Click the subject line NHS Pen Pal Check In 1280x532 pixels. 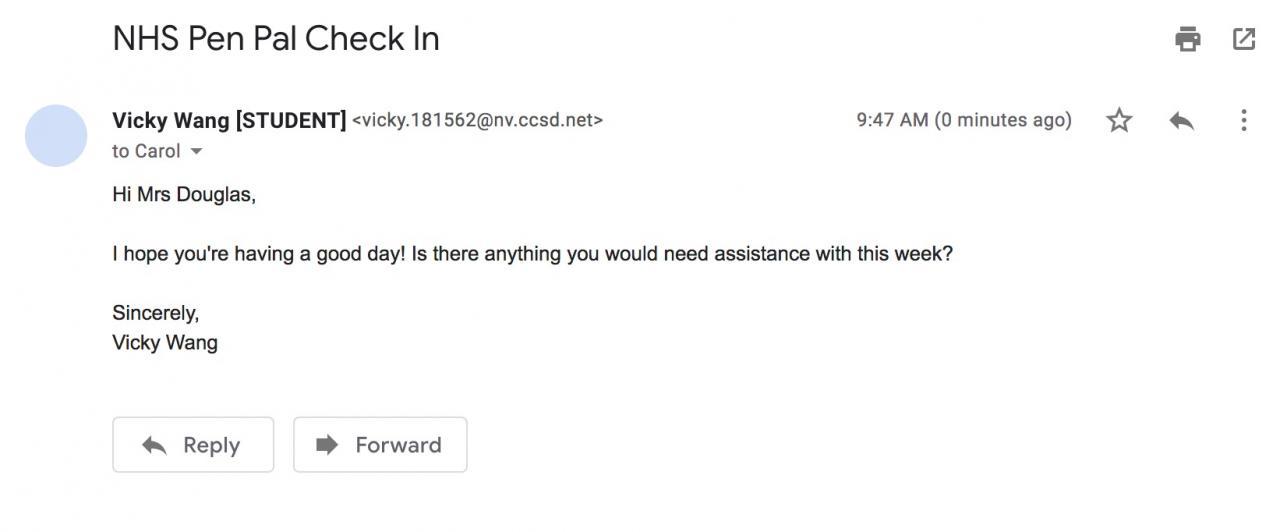click(276, 39)
